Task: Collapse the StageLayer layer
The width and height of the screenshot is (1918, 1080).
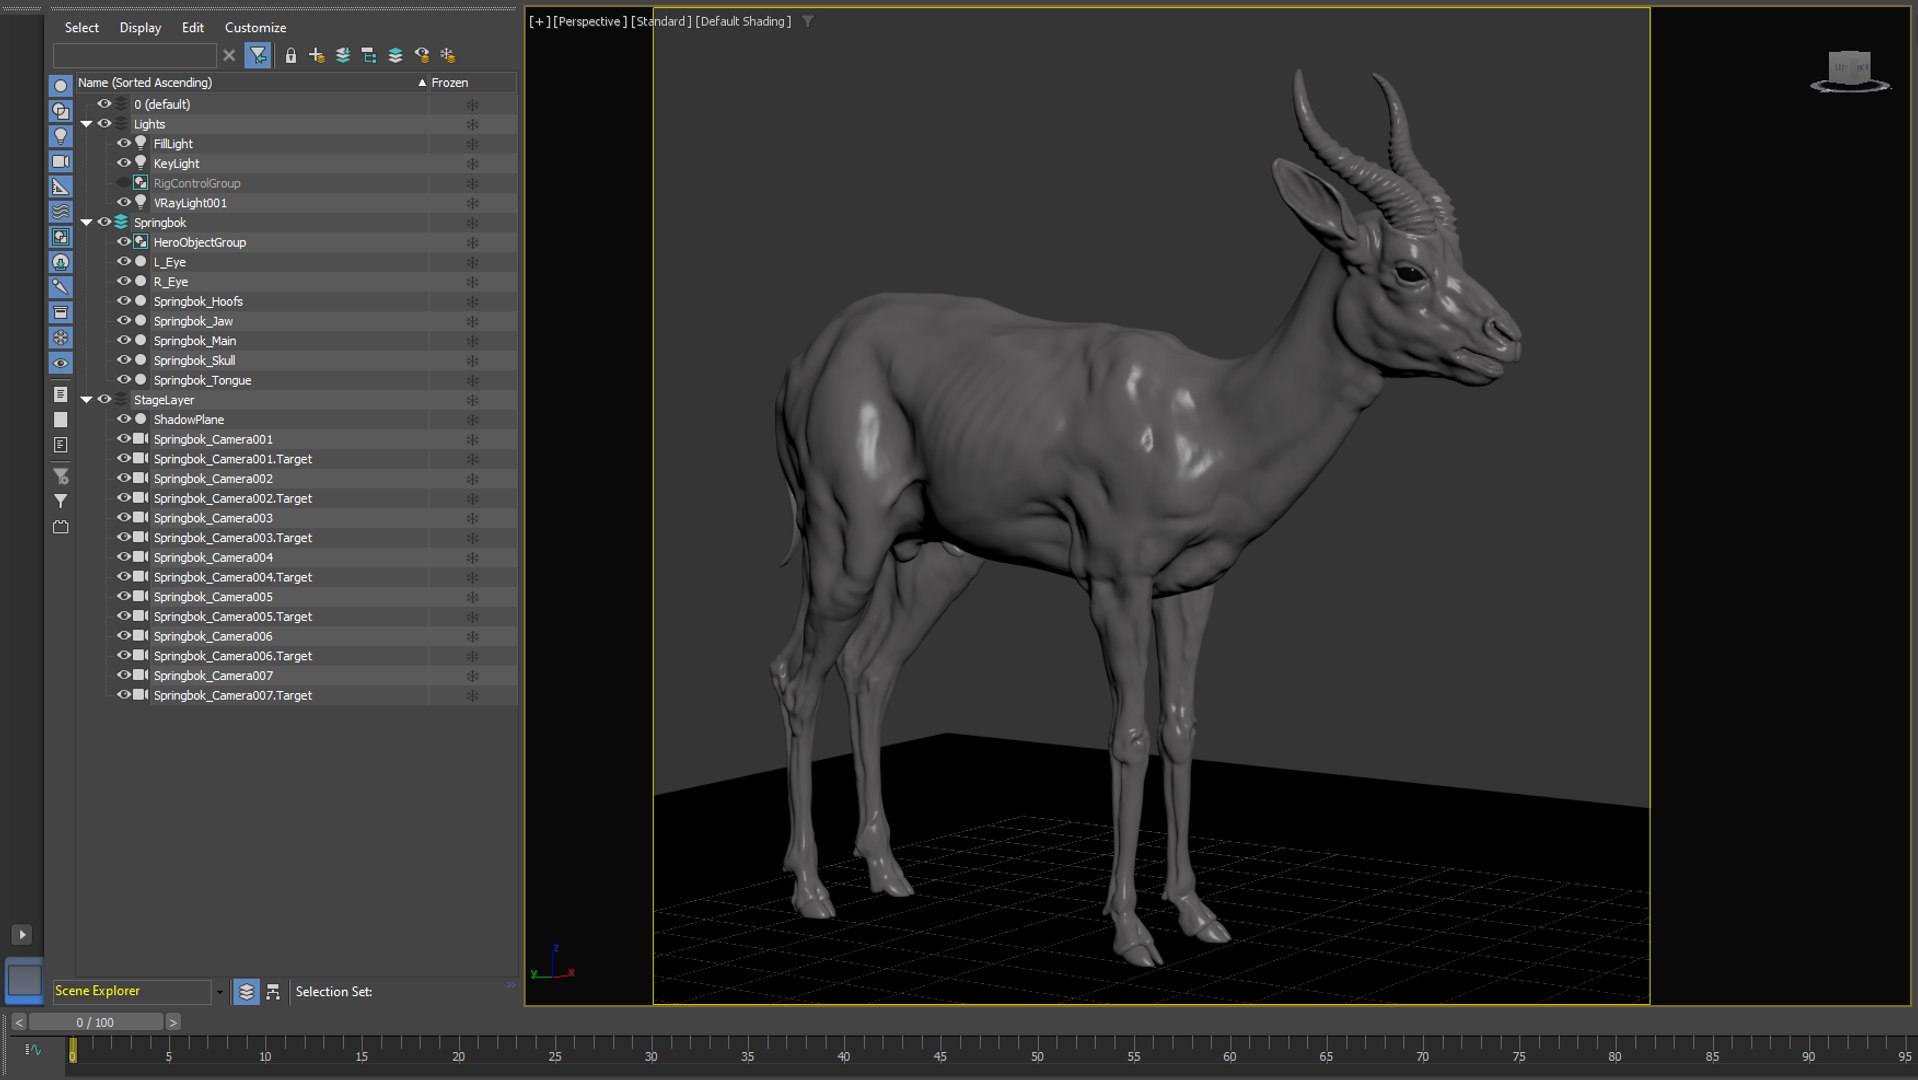Action: pyautogui.click(x=87, y=399)
